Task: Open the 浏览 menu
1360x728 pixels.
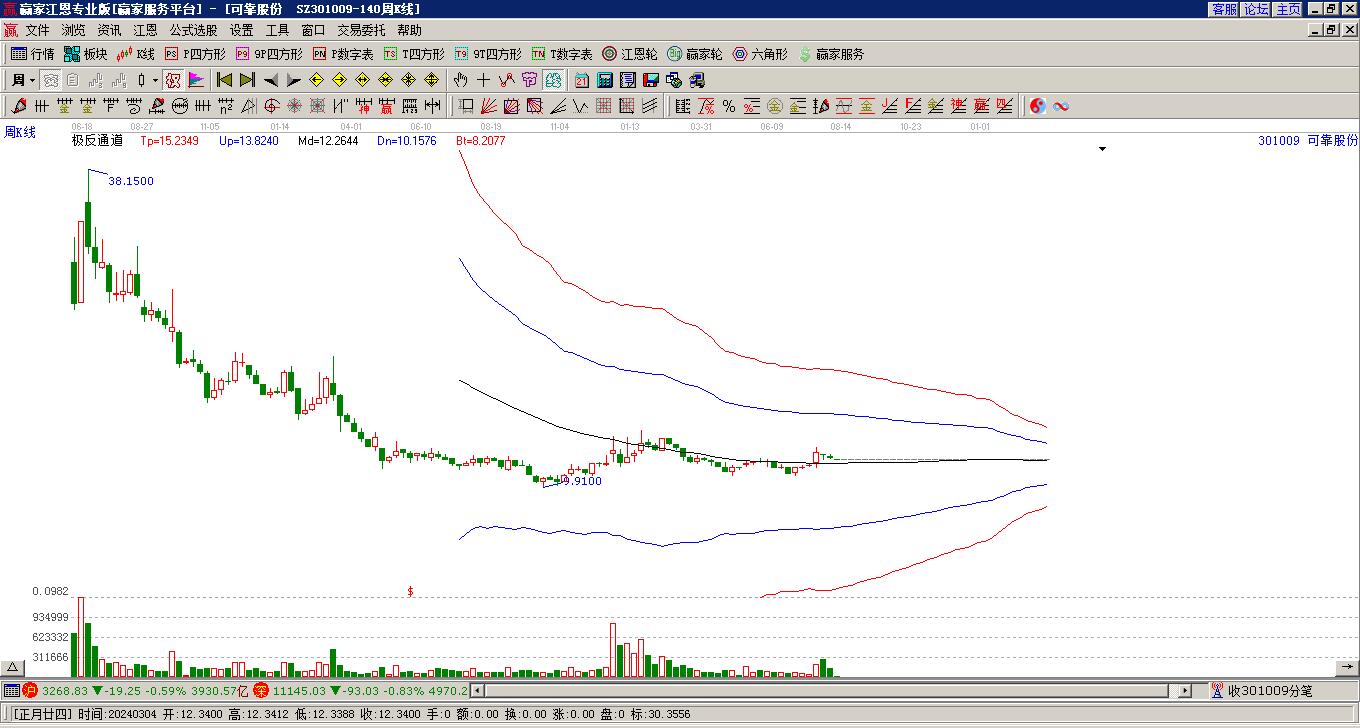Action: [73, 30]
